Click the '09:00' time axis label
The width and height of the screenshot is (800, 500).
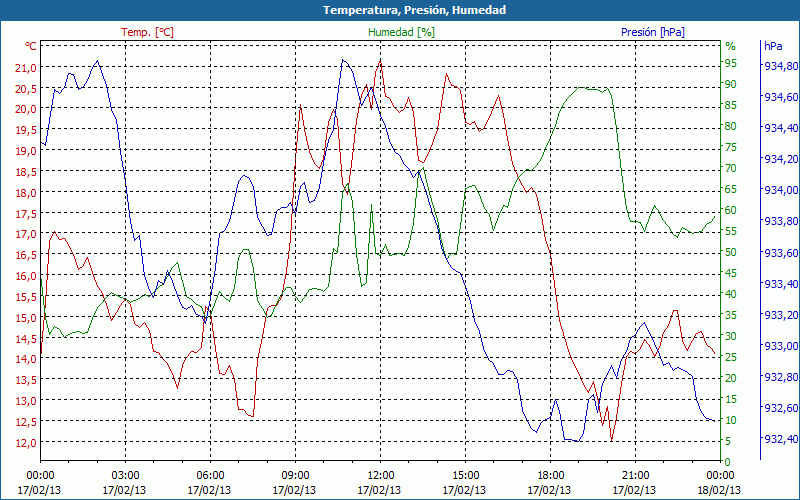click(x=295, y=476)
